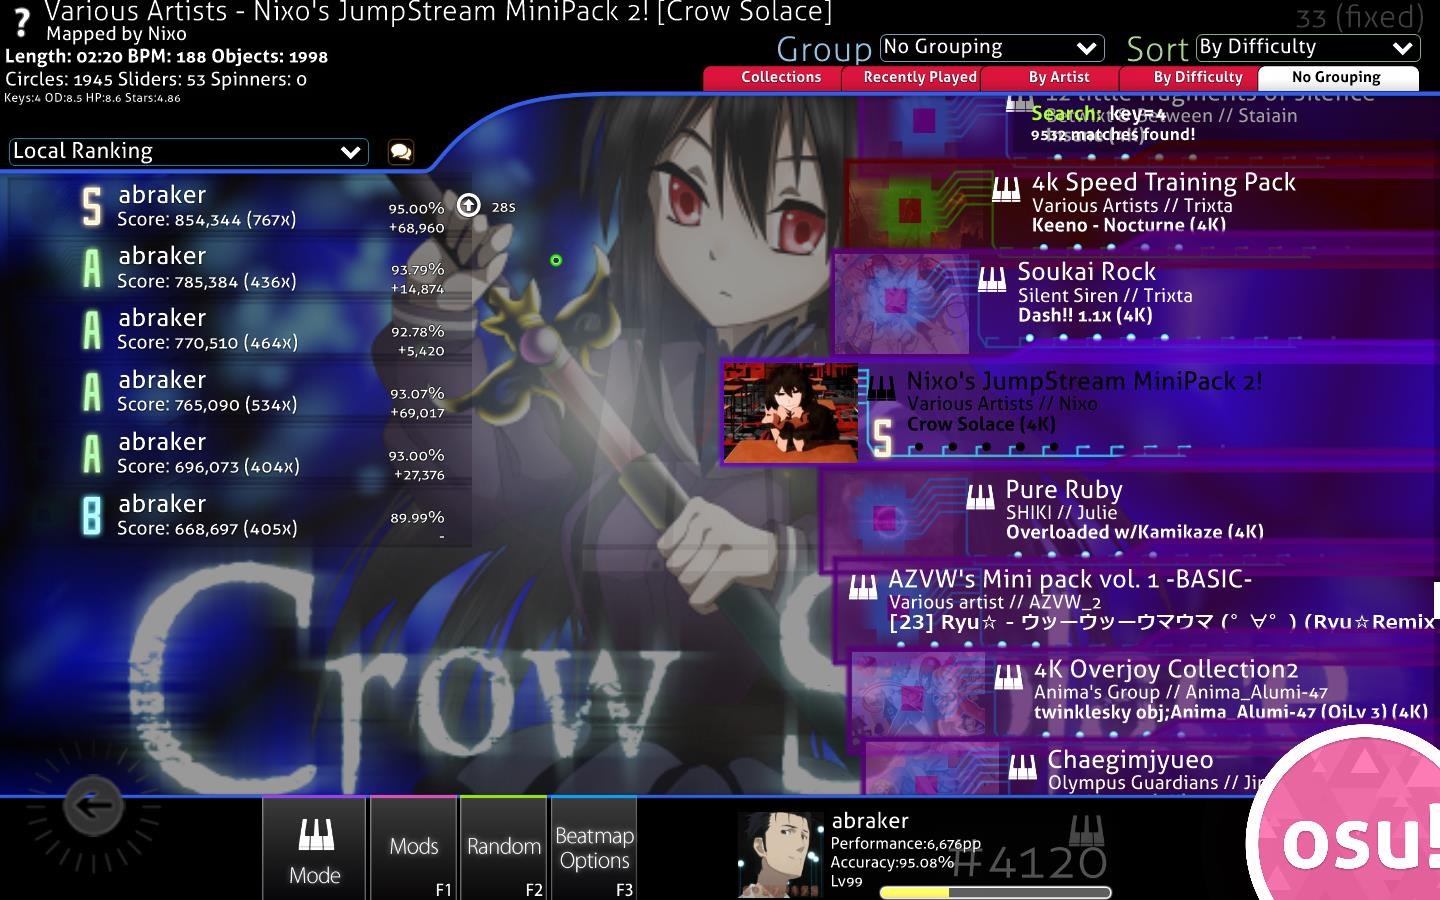The height and width of the screenshot is (900, 1440).
Task: Switch to the Collections tab
Action: click(774, 78)
